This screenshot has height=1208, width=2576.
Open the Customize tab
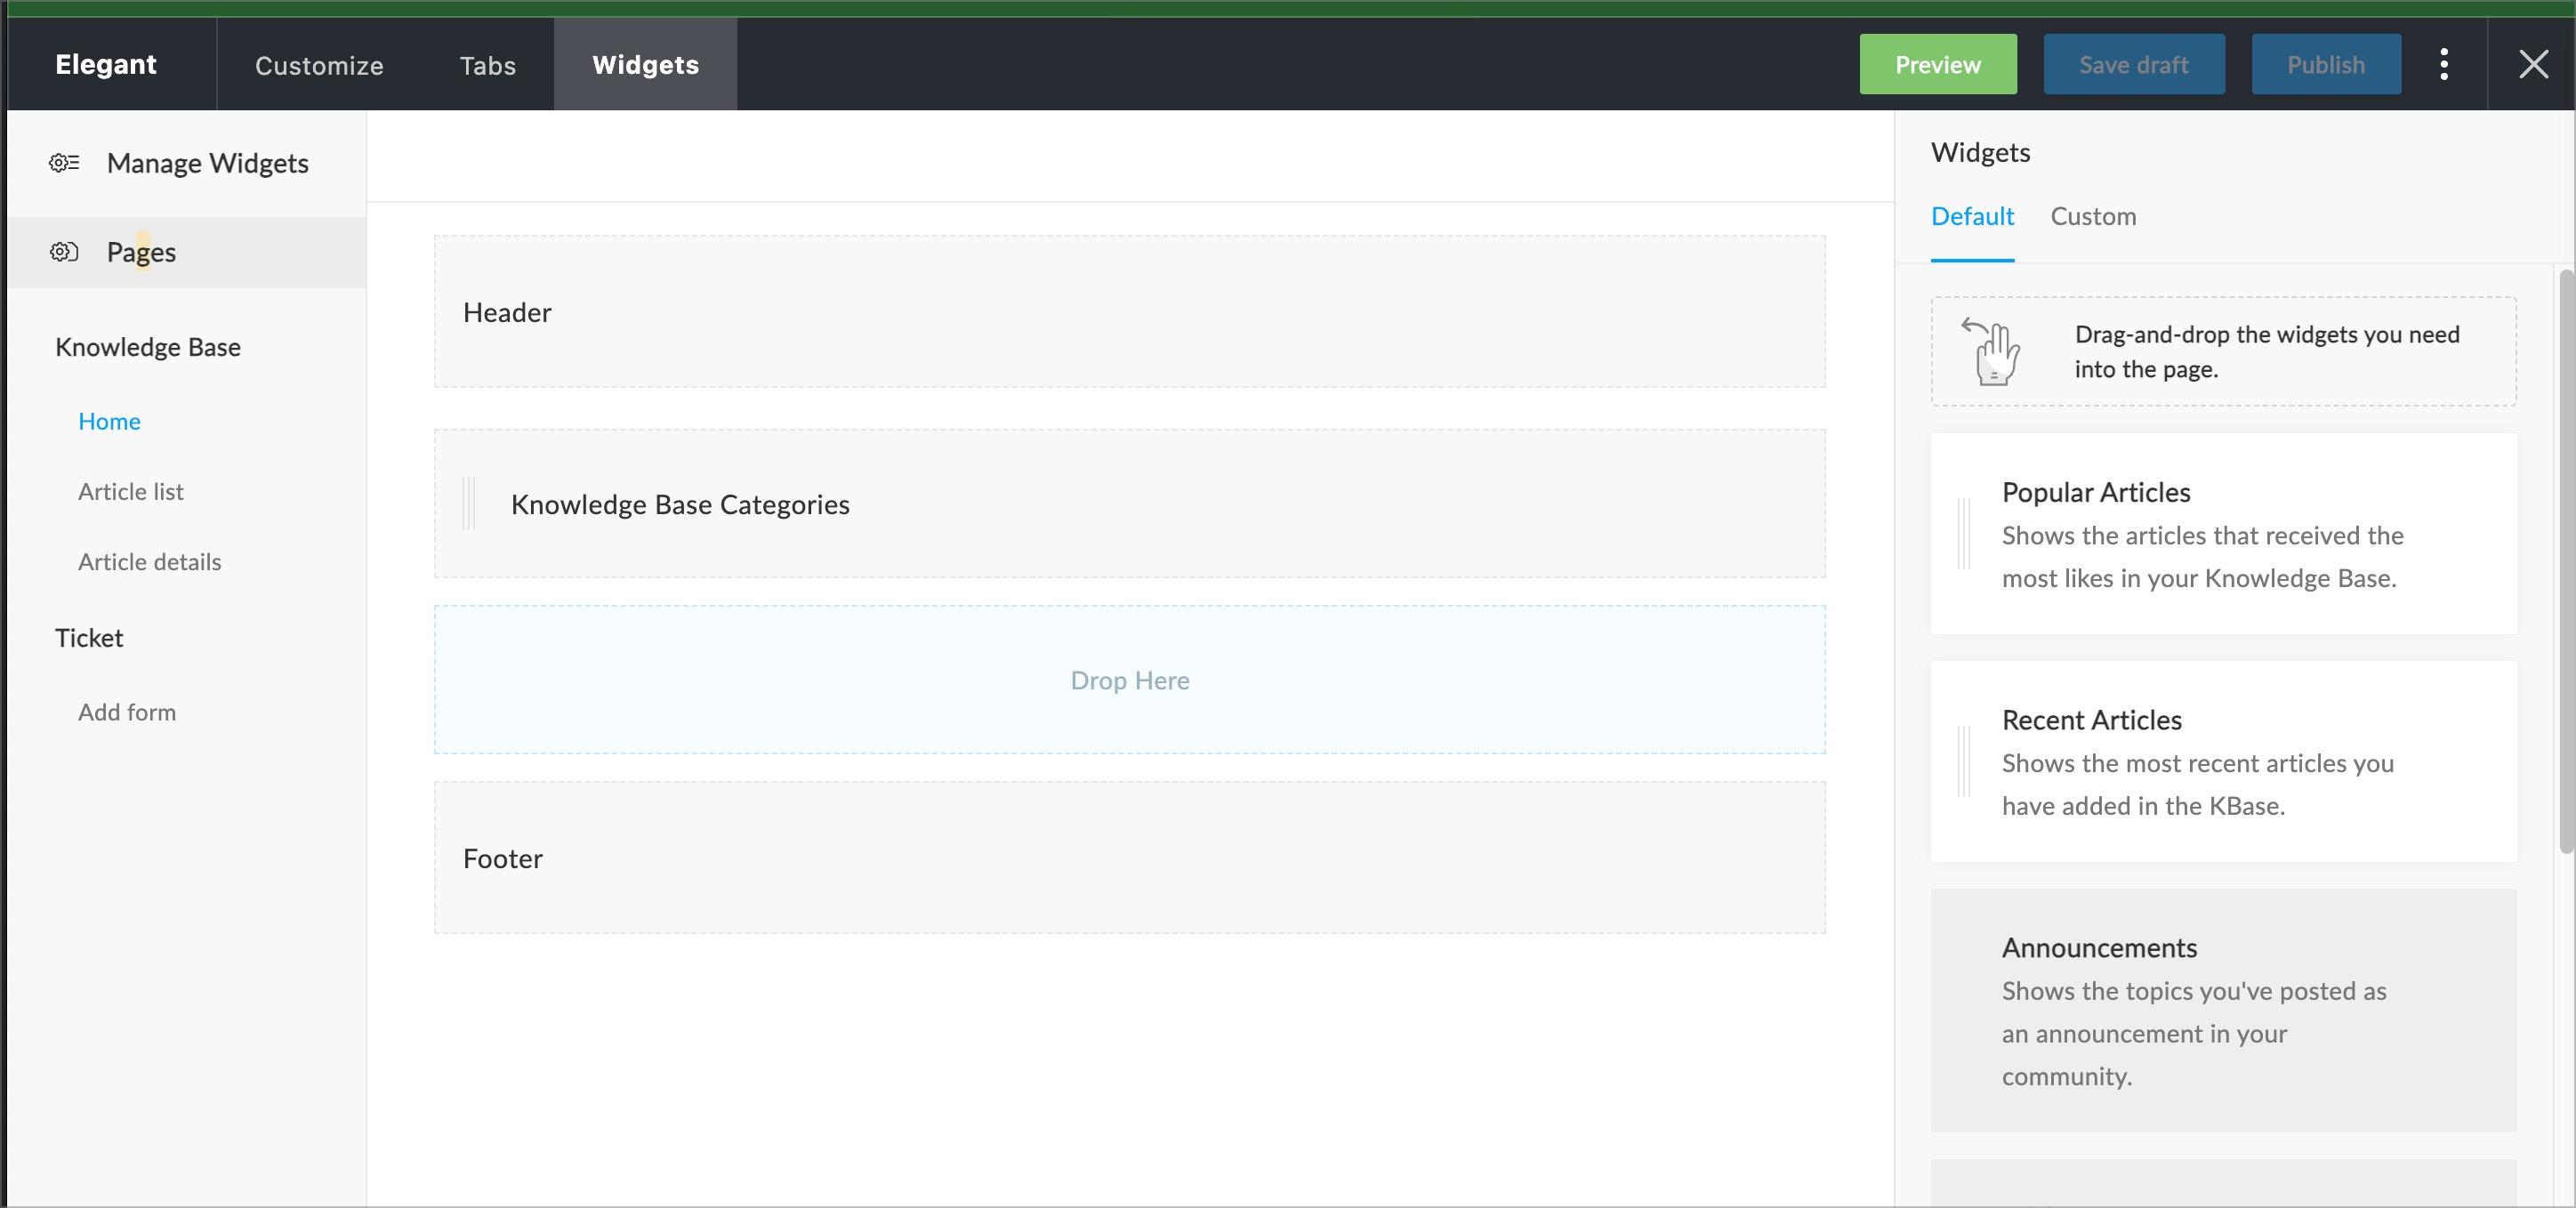pyautogui.click(x=319, y=65)
